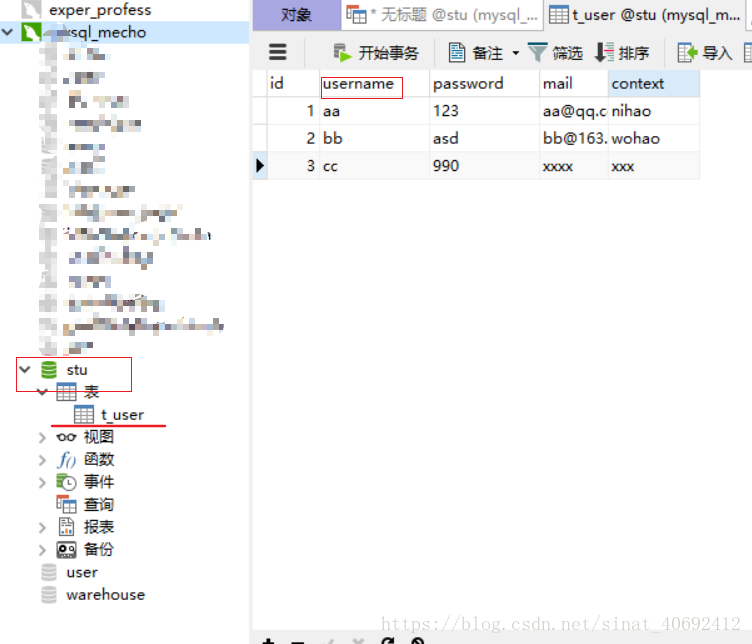Image resolution: width=752 pixels, height=644 pixels.
Task: Select the cell containing username aa
Action: (374, 111)
